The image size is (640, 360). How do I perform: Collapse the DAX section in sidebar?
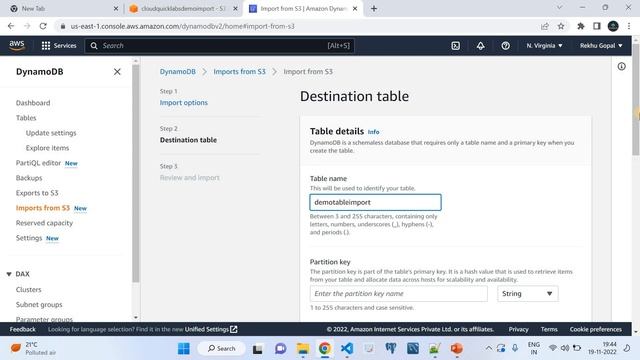[9, 274]
